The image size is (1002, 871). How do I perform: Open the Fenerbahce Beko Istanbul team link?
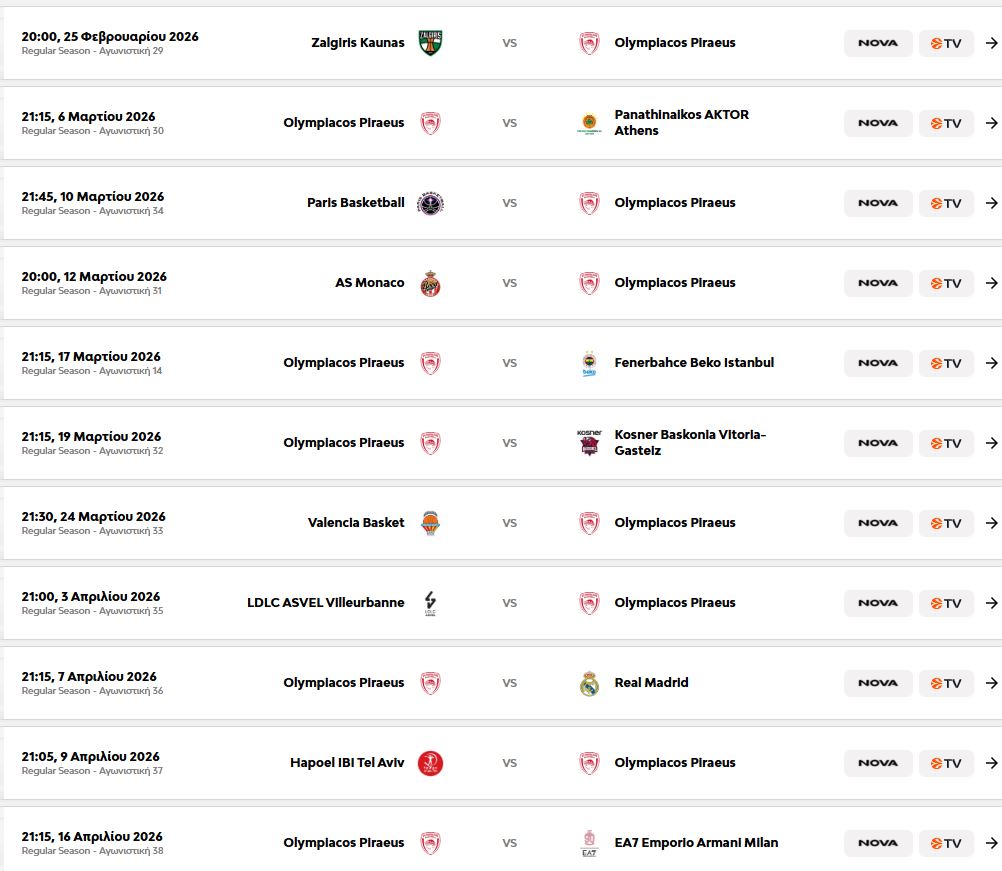[694, 363]
